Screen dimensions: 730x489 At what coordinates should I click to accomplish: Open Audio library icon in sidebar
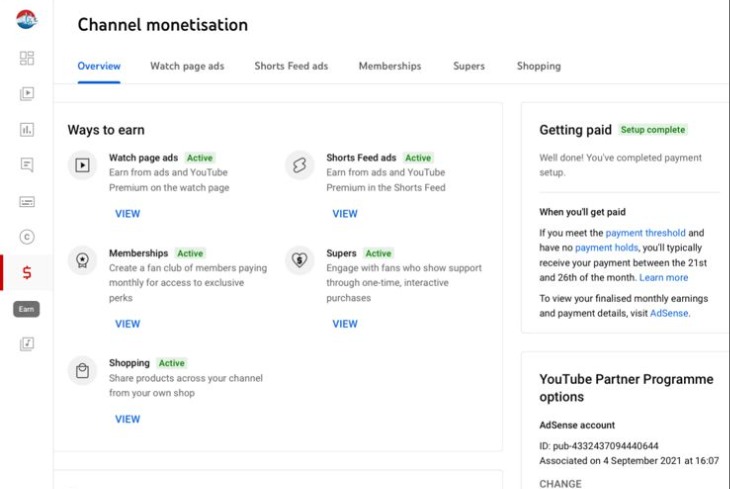coord(27,344)
